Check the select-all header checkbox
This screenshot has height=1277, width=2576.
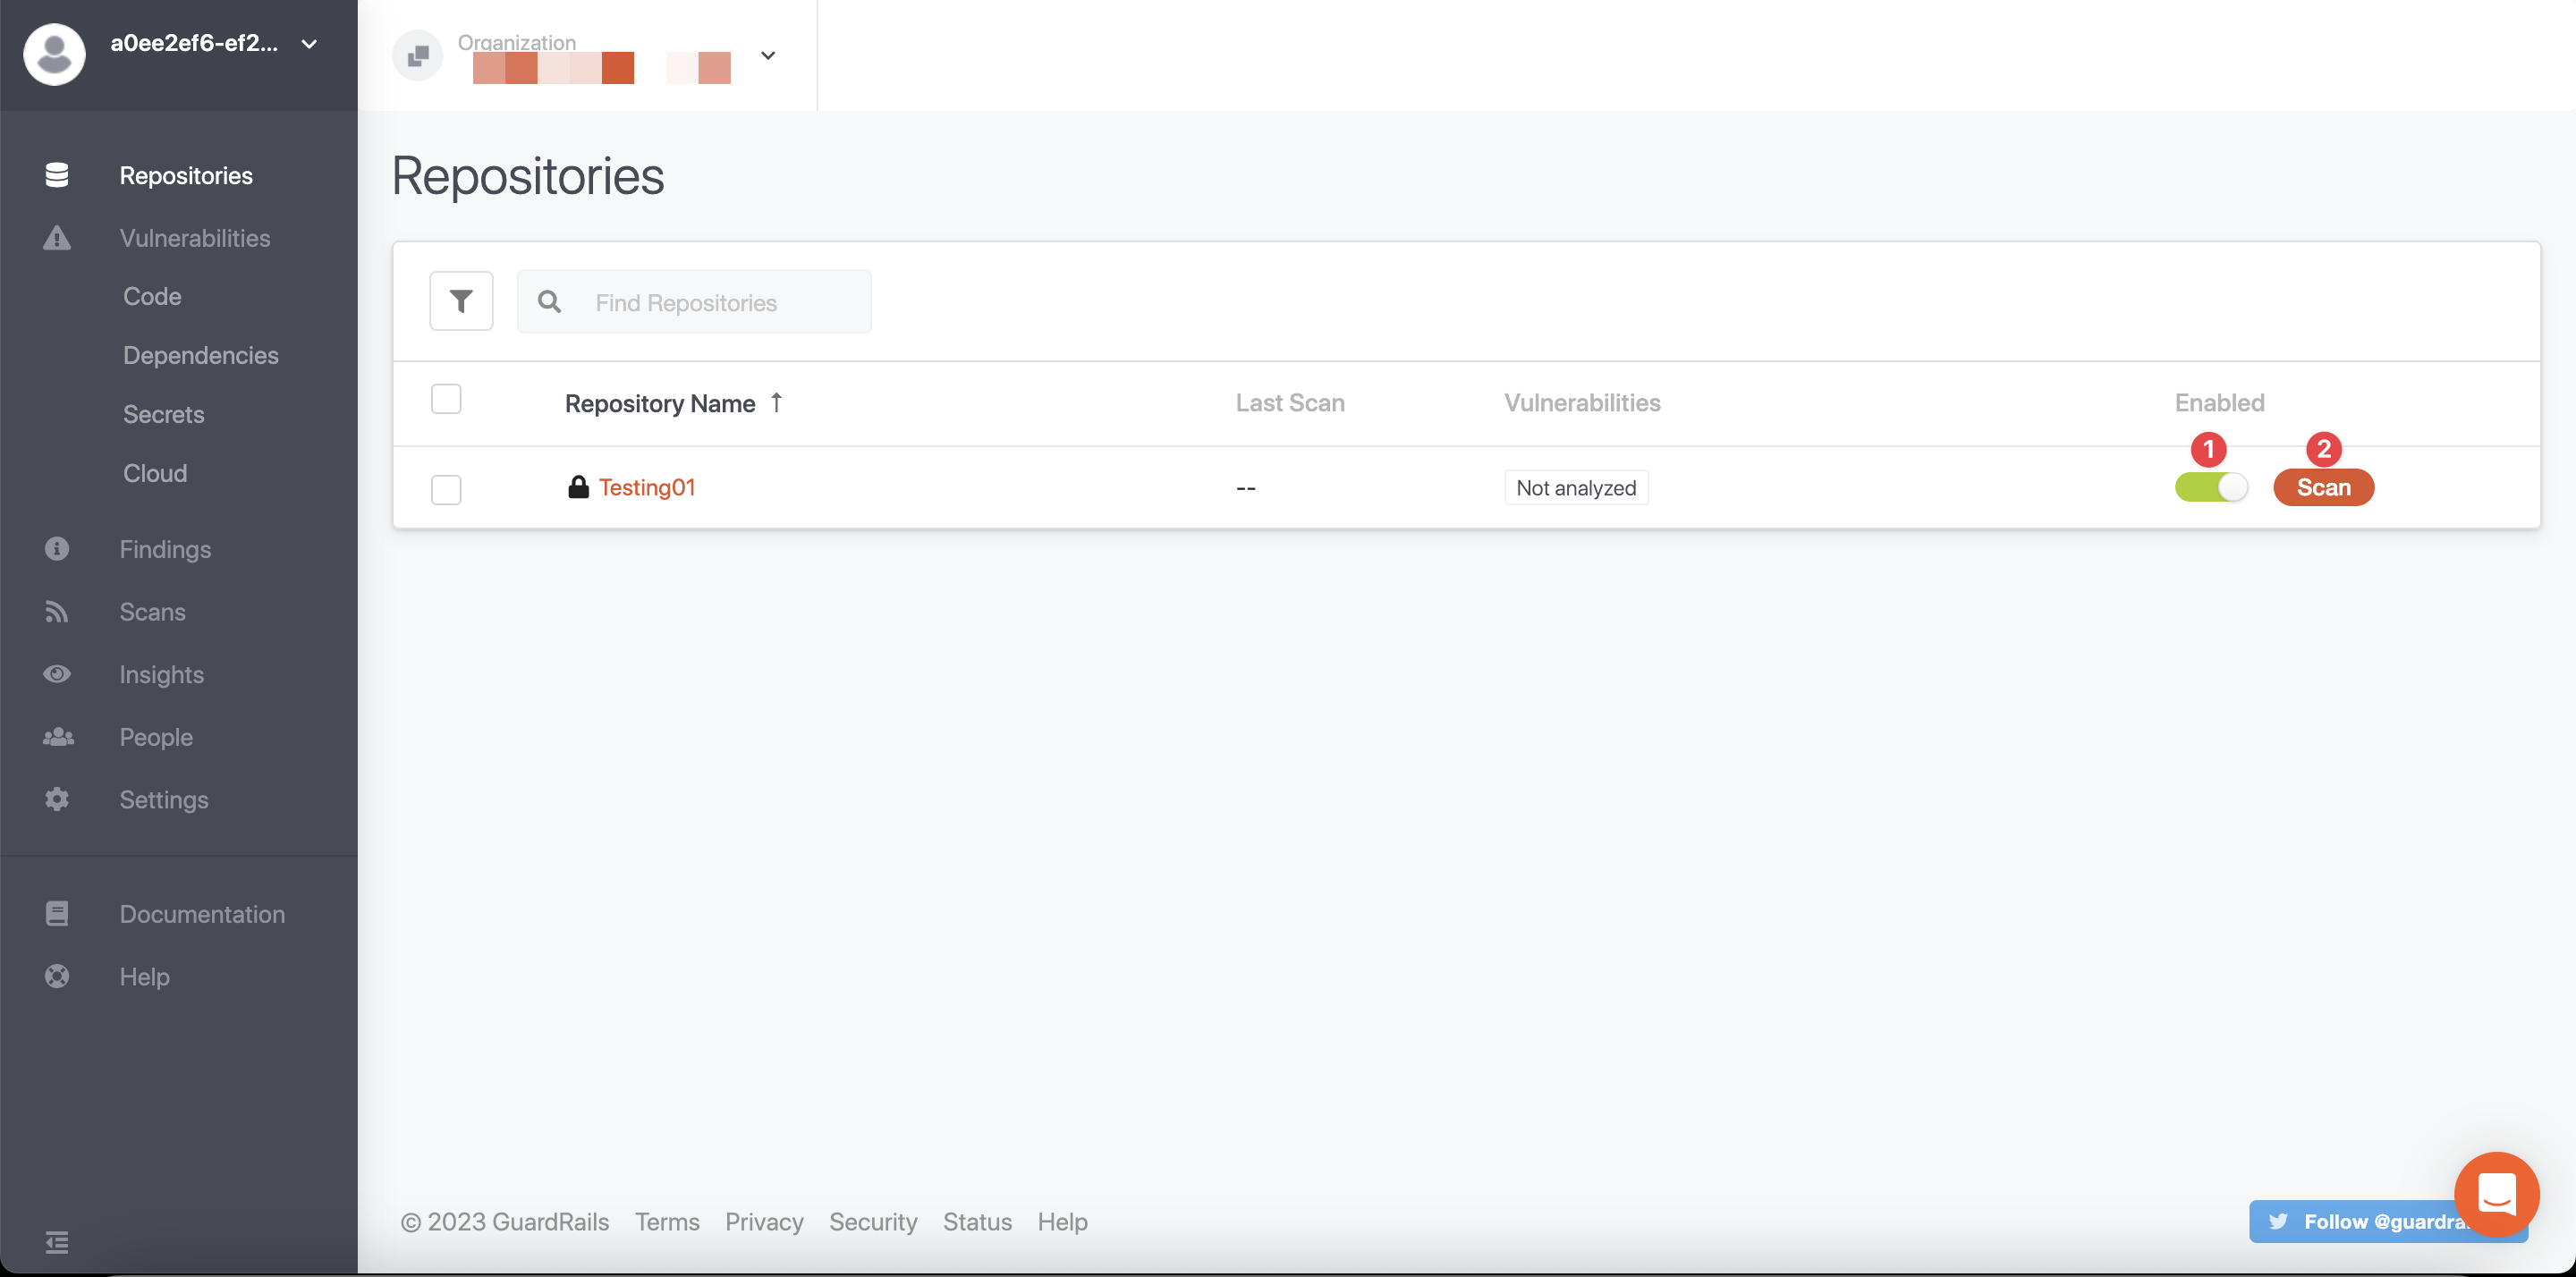point(446,399)
